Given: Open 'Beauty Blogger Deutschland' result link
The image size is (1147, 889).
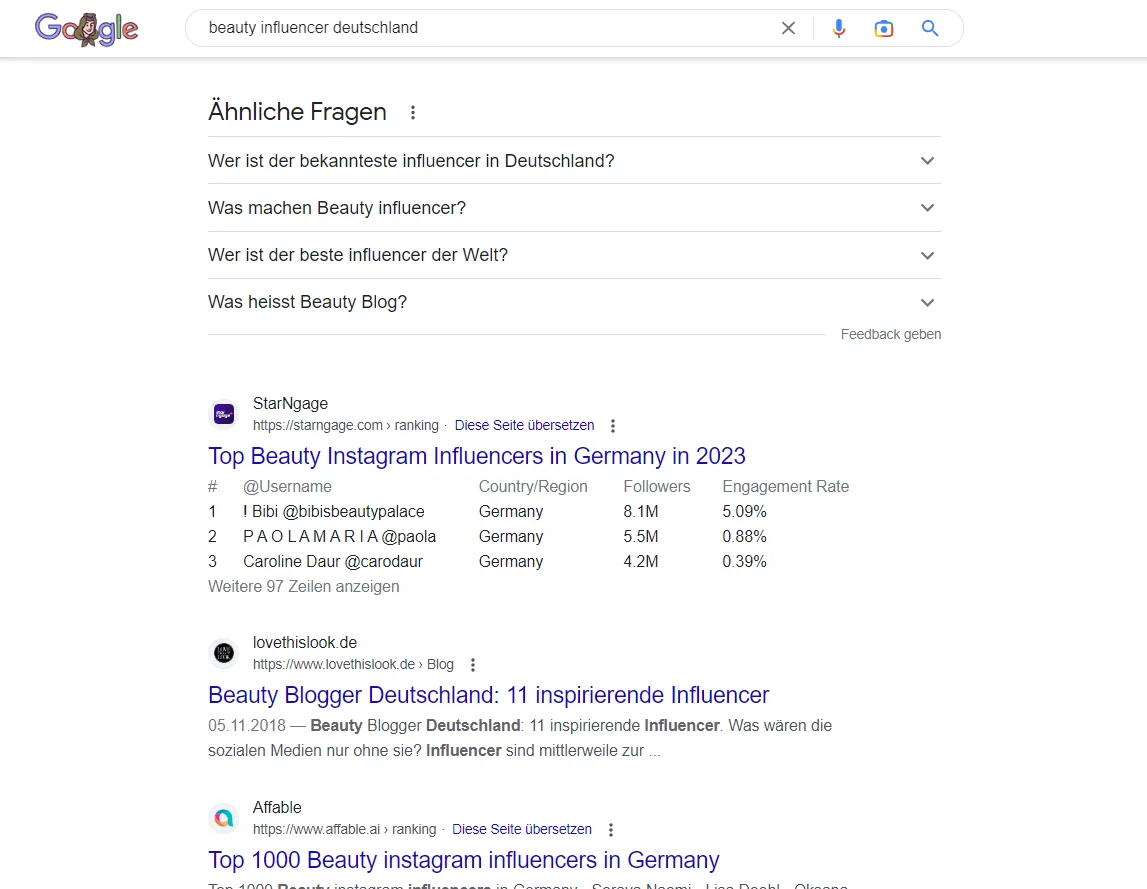Looking at the screenshot, I should (x=488, y=695).
